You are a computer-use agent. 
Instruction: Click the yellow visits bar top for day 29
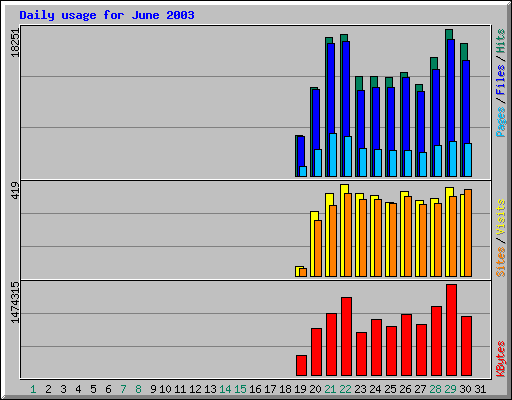point(449,192)
